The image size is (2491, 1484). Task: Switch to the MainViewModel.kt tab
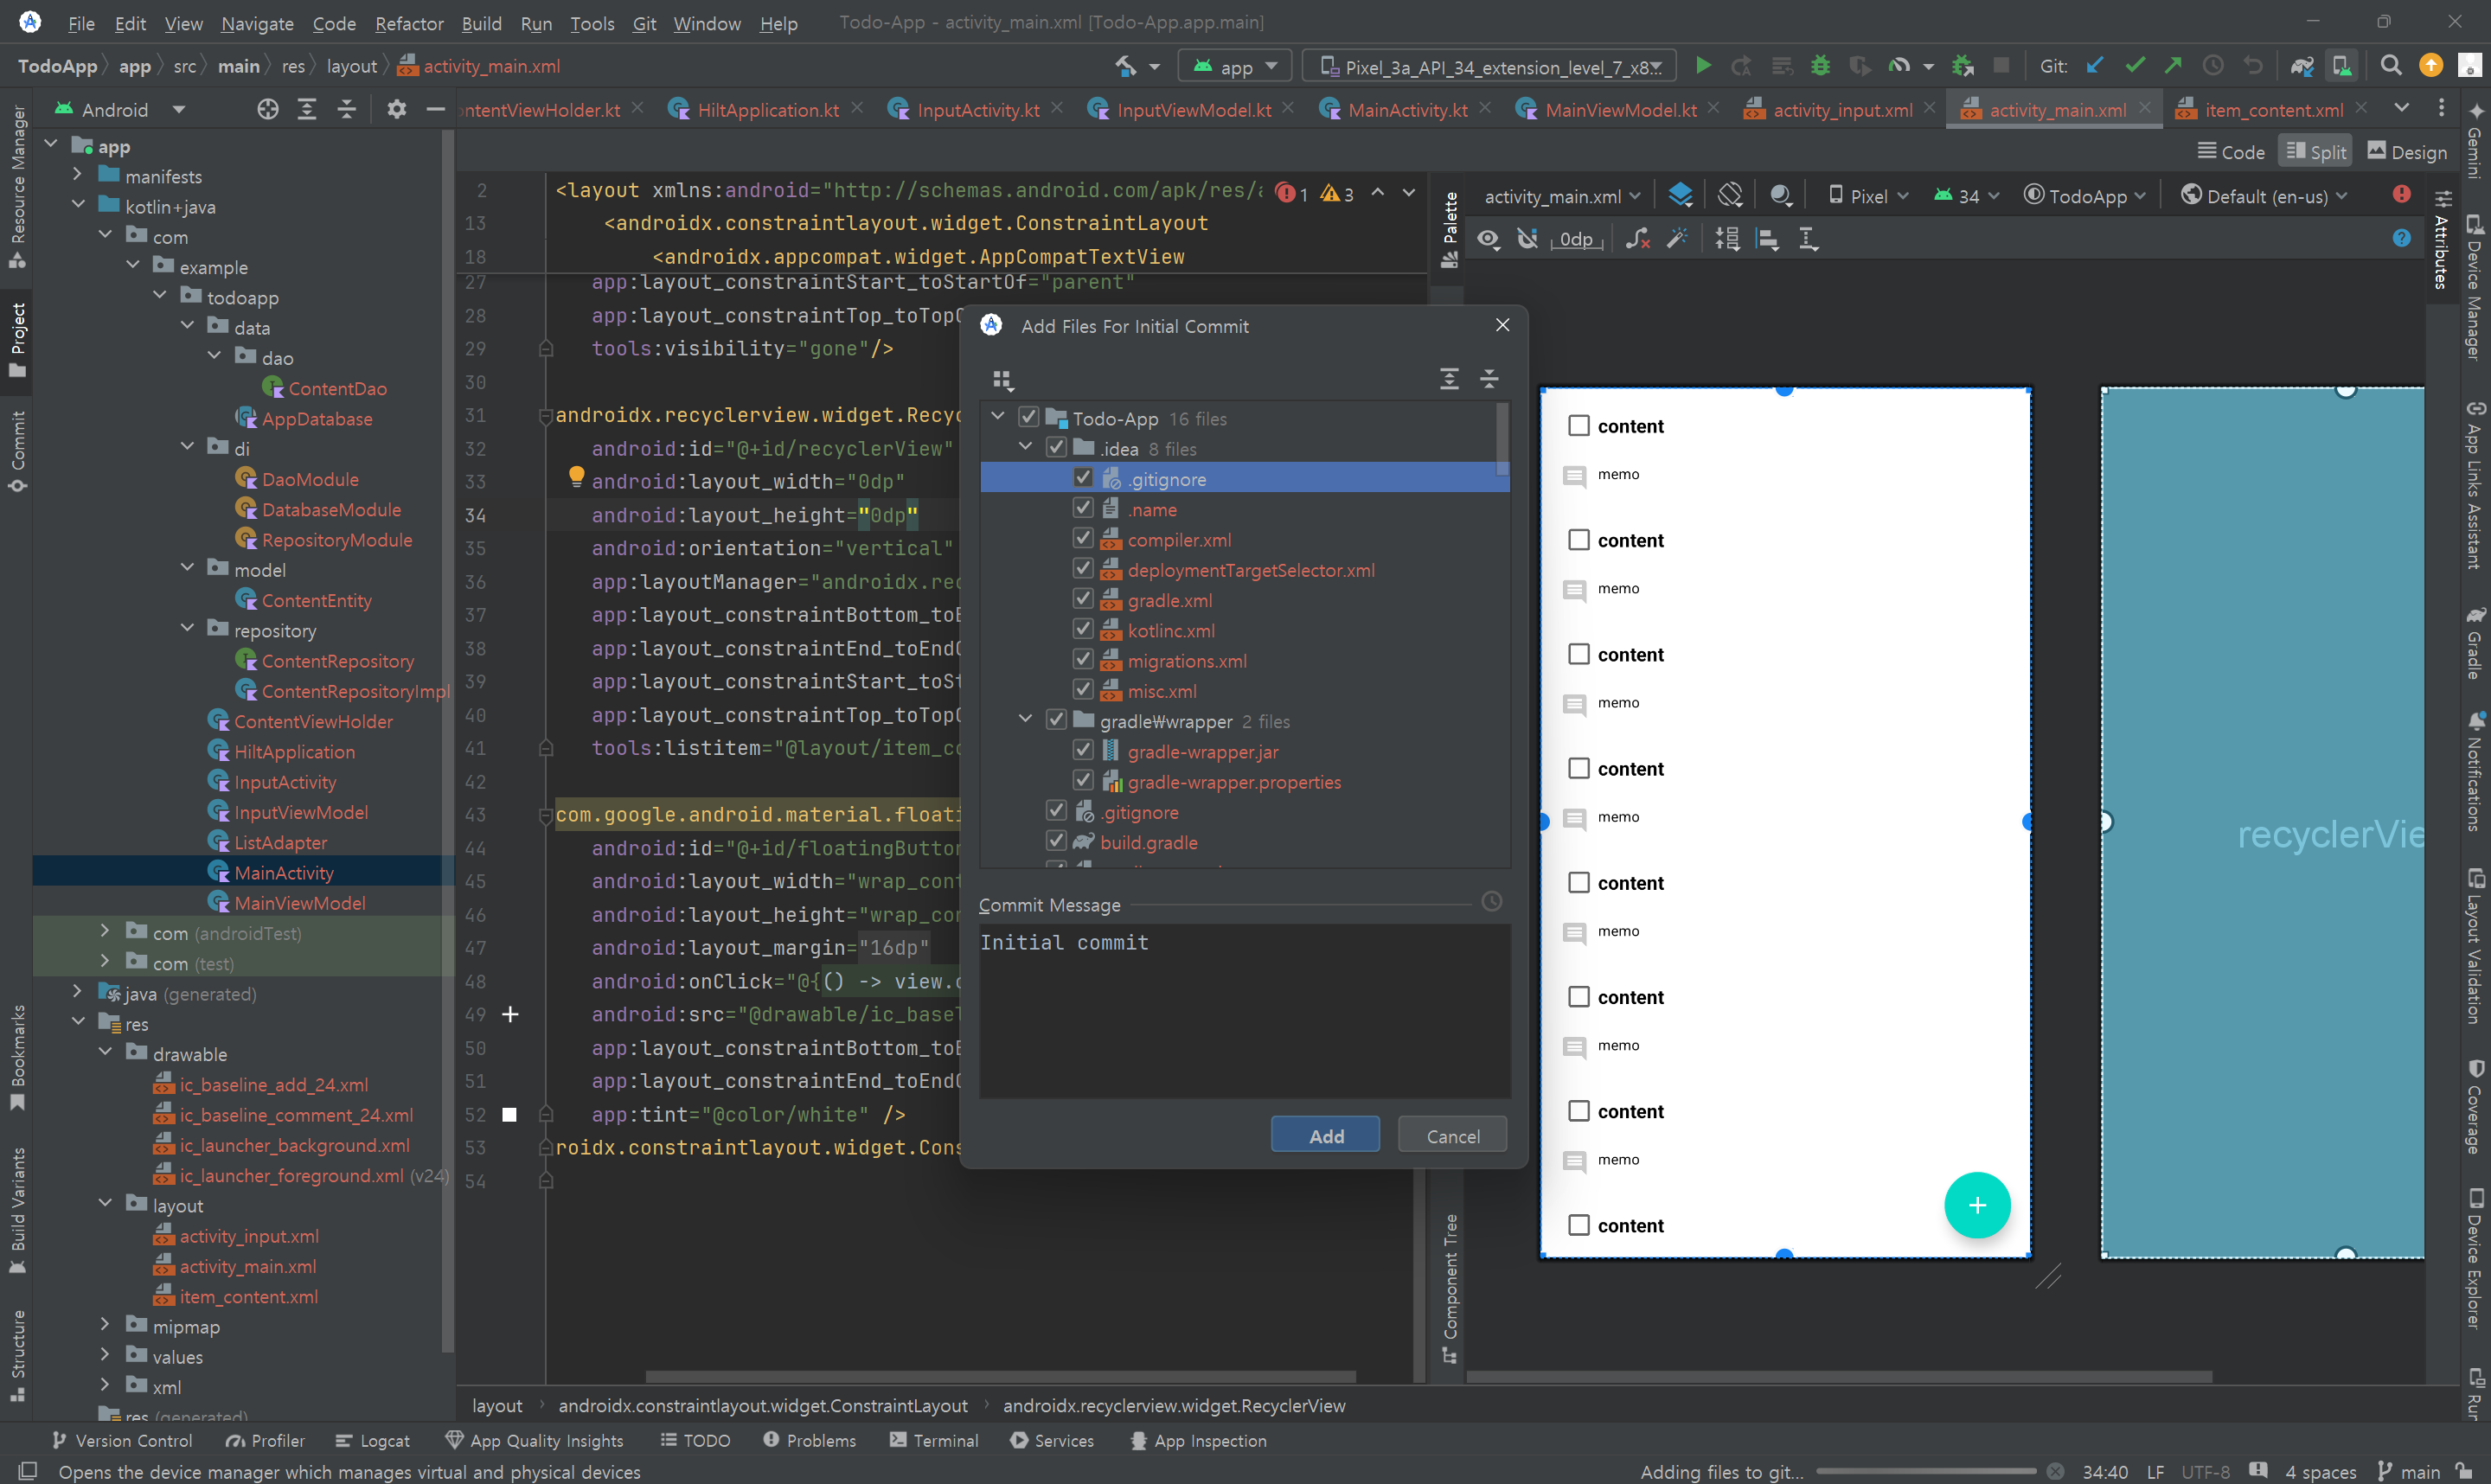pyautogui.click(x=1620, y=110)
